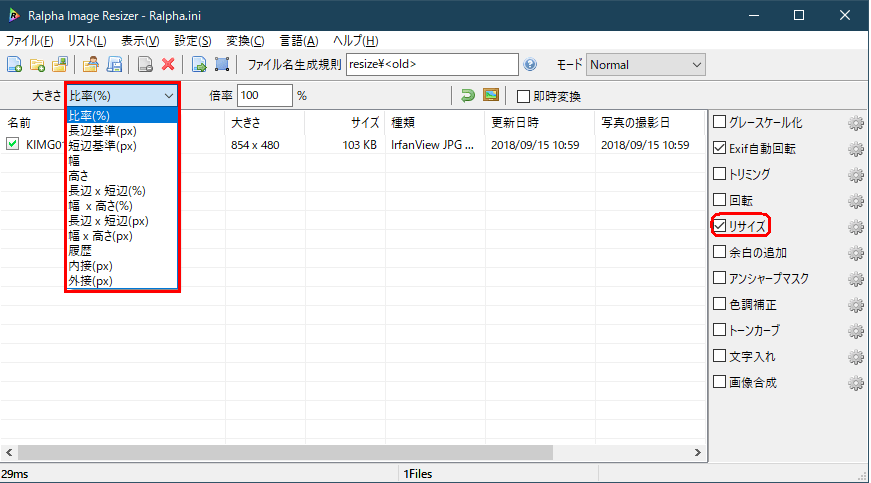This screenshot has width=871, height=483.
Task: Open 余白の追加 settings gear
Action: tap(856, 253)
